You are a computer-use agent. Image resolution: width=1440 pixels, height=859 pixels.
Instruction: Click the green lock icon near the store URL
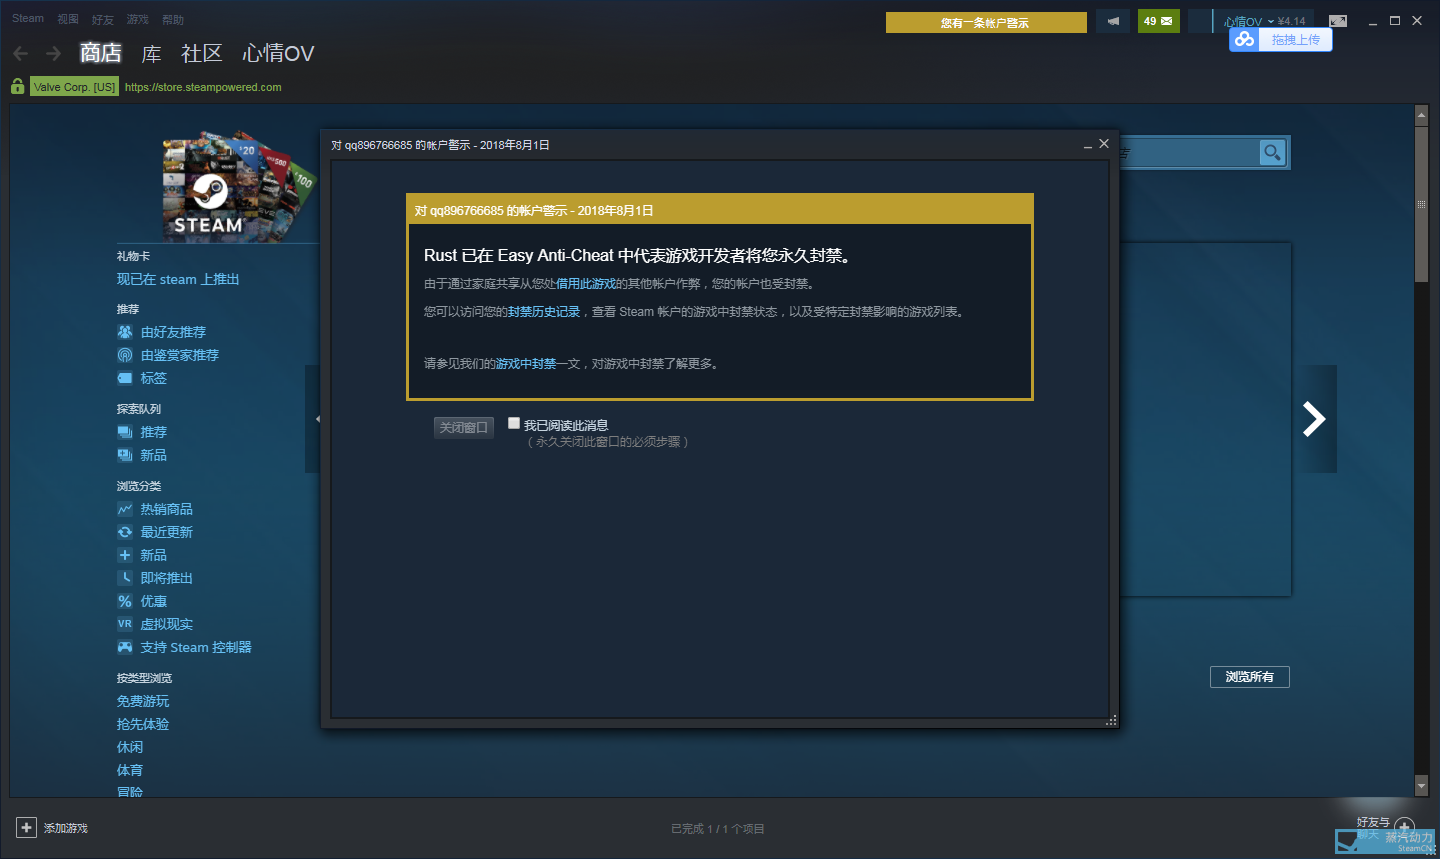(16, 86)
